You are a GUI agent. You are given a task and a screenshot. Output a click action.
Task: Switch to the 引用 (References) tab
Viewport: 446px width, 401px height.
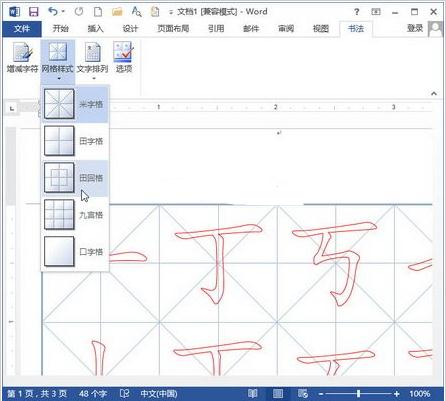[216, 29]
